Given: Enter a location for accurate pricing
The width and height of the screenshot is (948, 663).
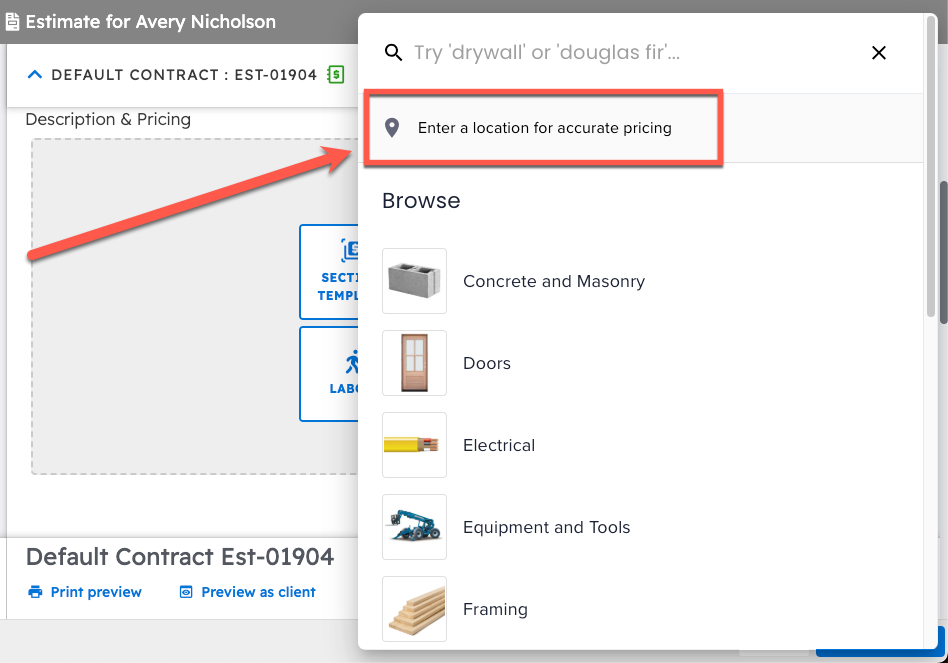Looking at the screenshot, I should coord(544,128).
